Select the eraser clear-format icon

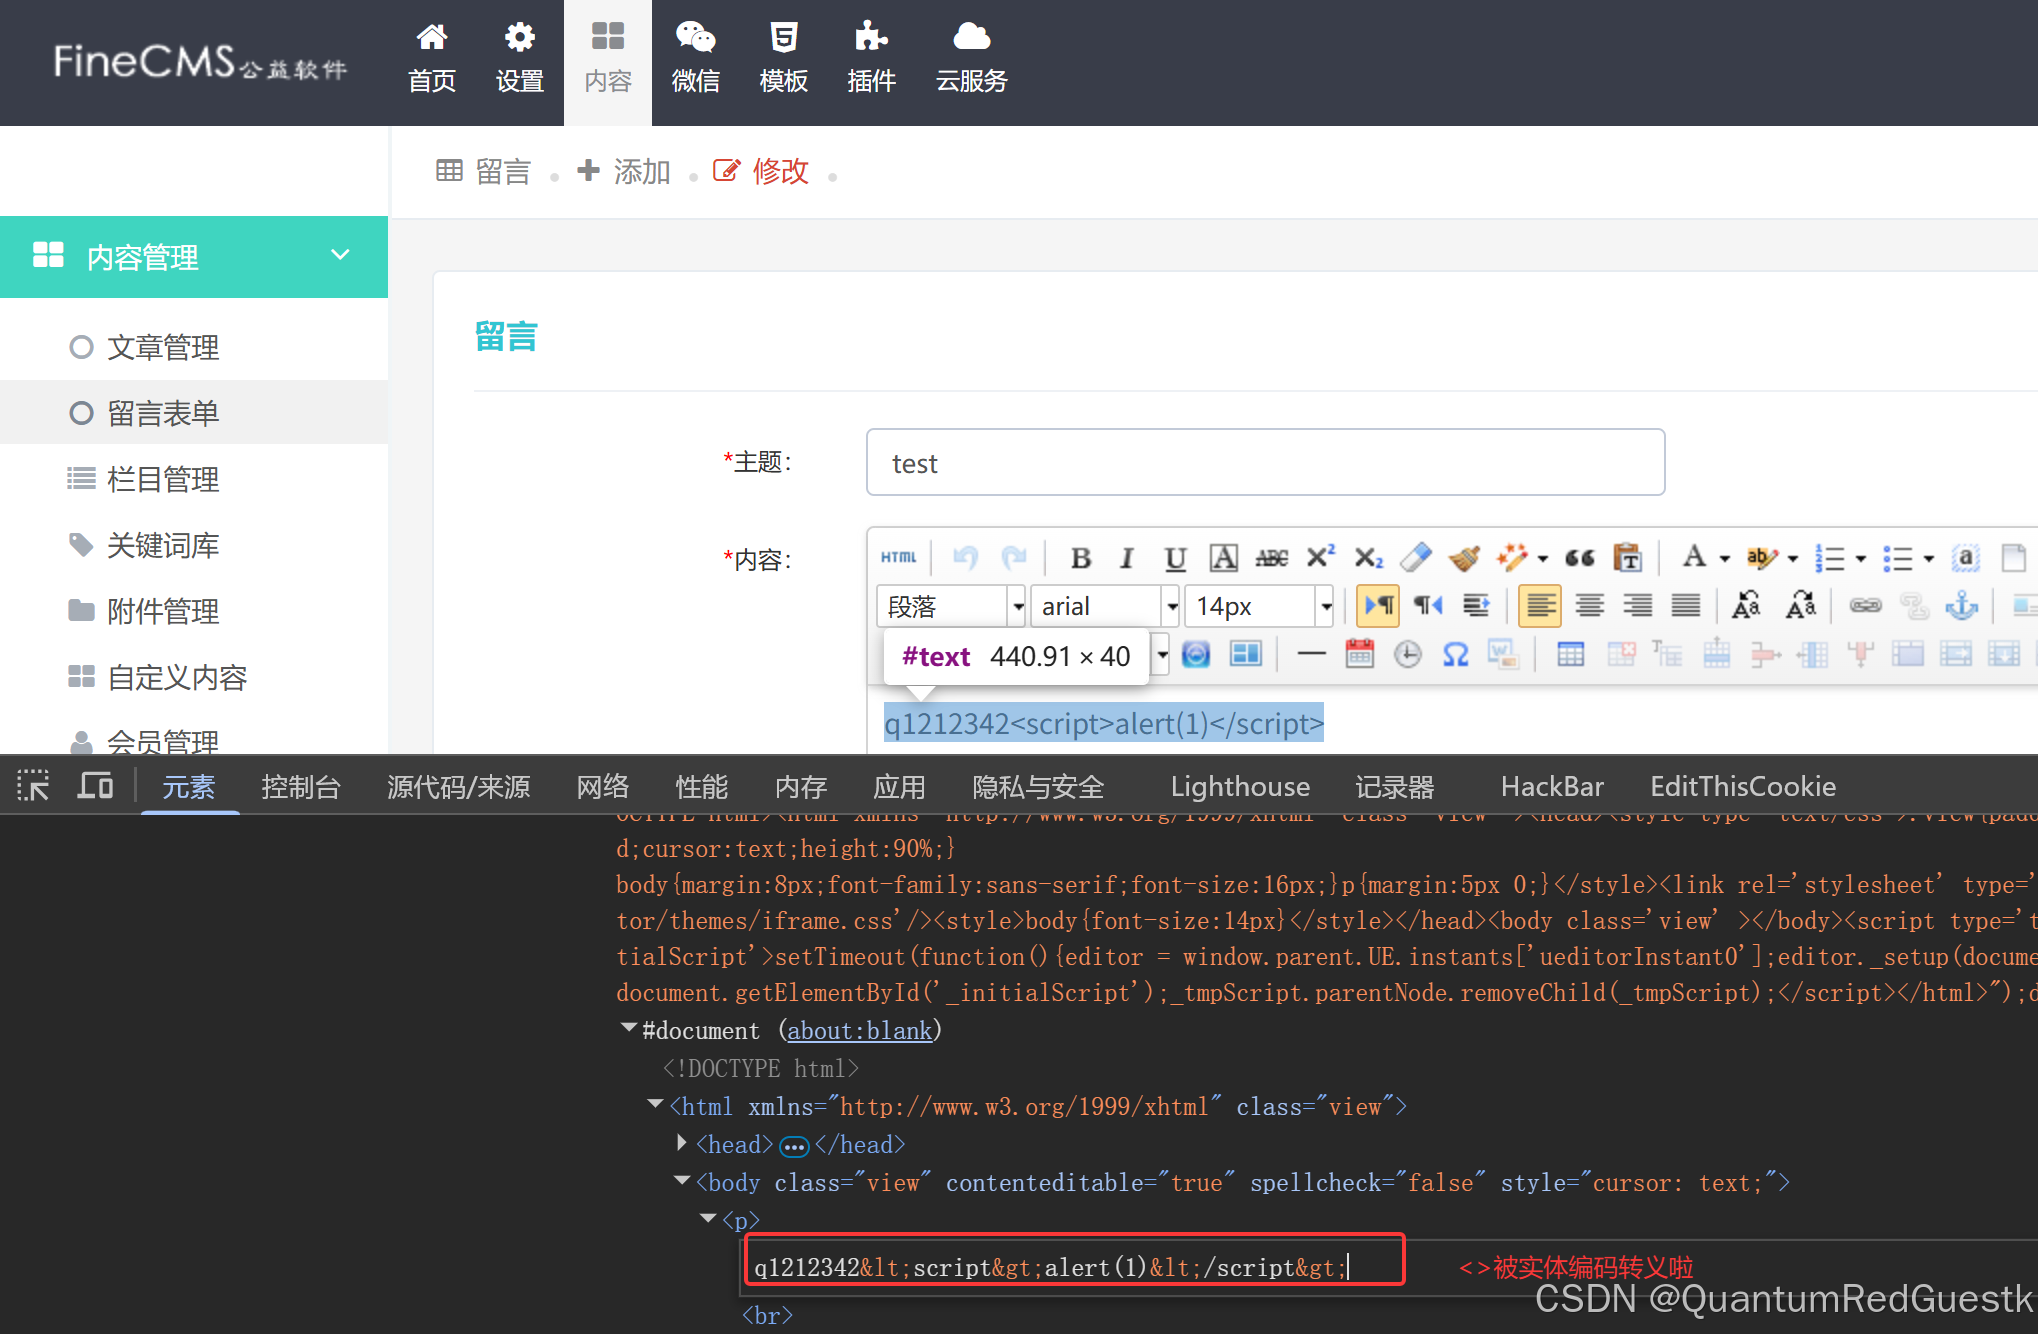pyautogui.click(x=1415, y=557)
